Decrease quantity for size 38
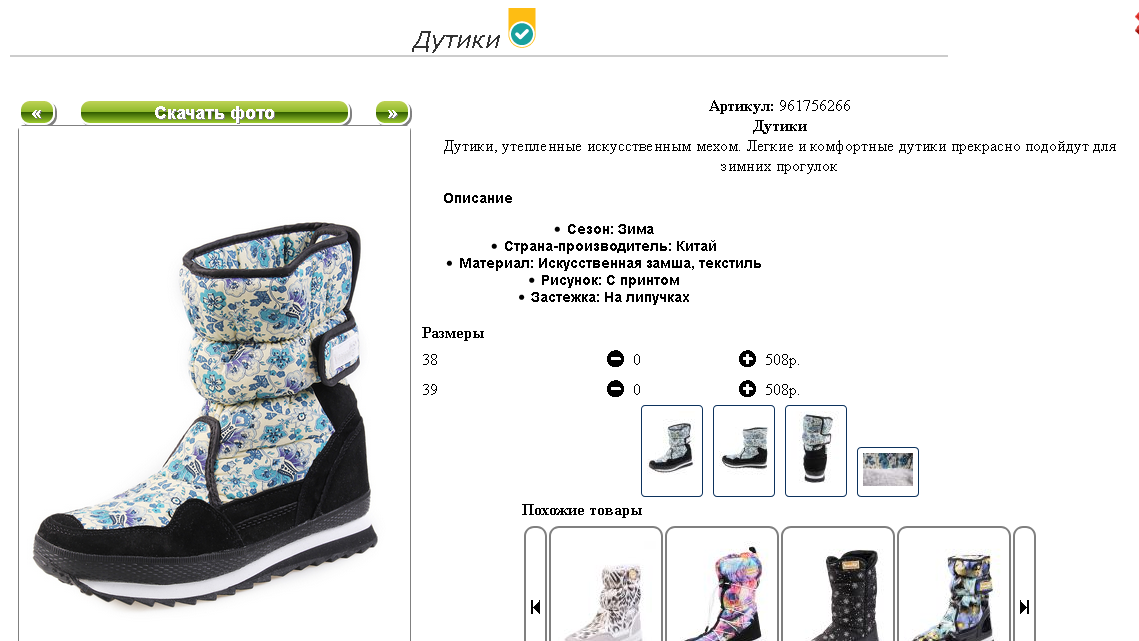The width and height of the screenshot is (1139, 641). click(x=615, y=359)
